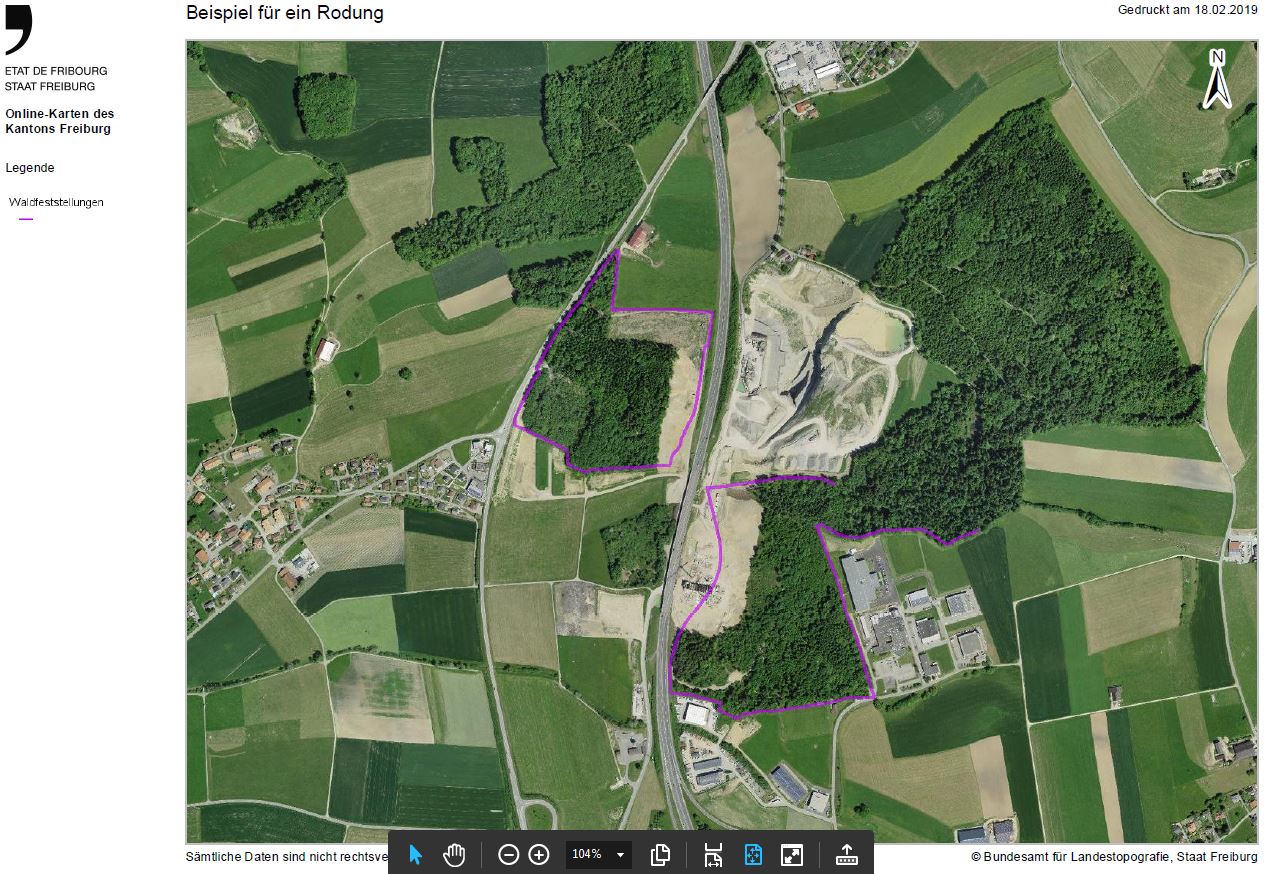1268x874 pixels.
Task: Click the zoom in plus button
Action: pyautogui.click(x=539, y=855)
